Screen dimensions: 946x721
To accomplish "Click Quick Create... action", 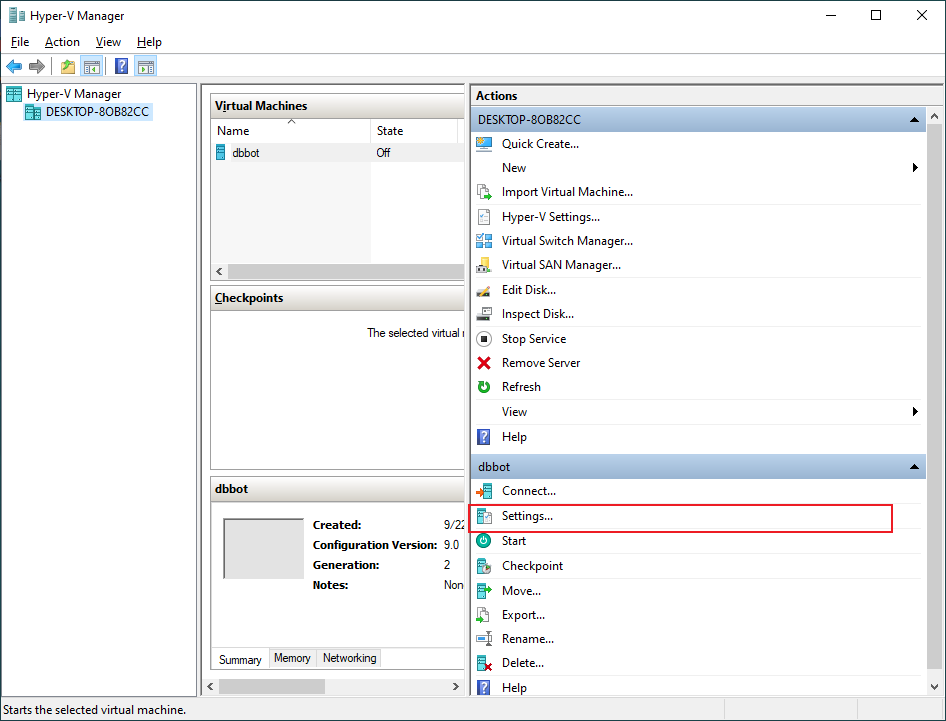I will pos(540,144).
